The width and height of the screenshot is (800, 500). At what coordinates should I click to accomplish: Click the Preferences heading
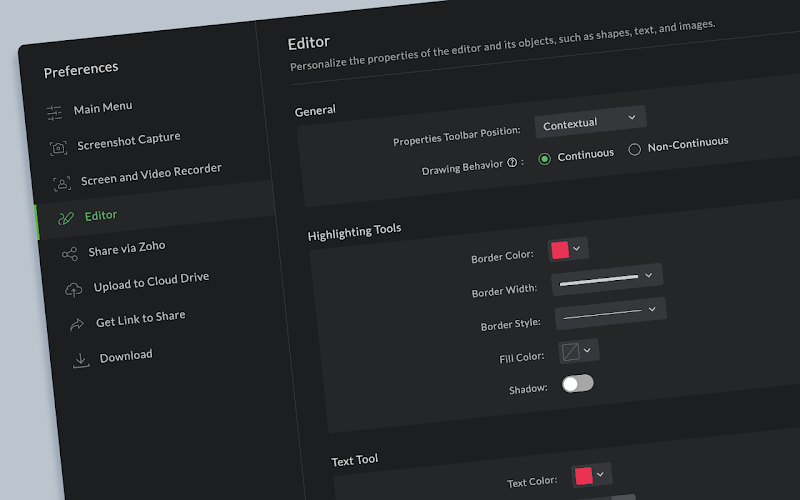pos(81,69)
